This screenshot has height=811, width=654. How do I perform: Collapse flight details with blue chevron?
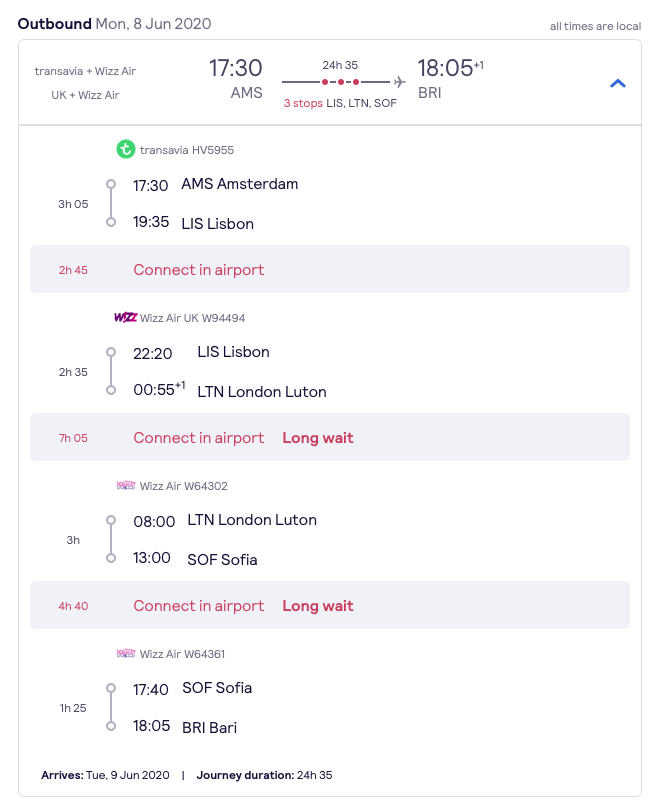[x=618, y=83]
